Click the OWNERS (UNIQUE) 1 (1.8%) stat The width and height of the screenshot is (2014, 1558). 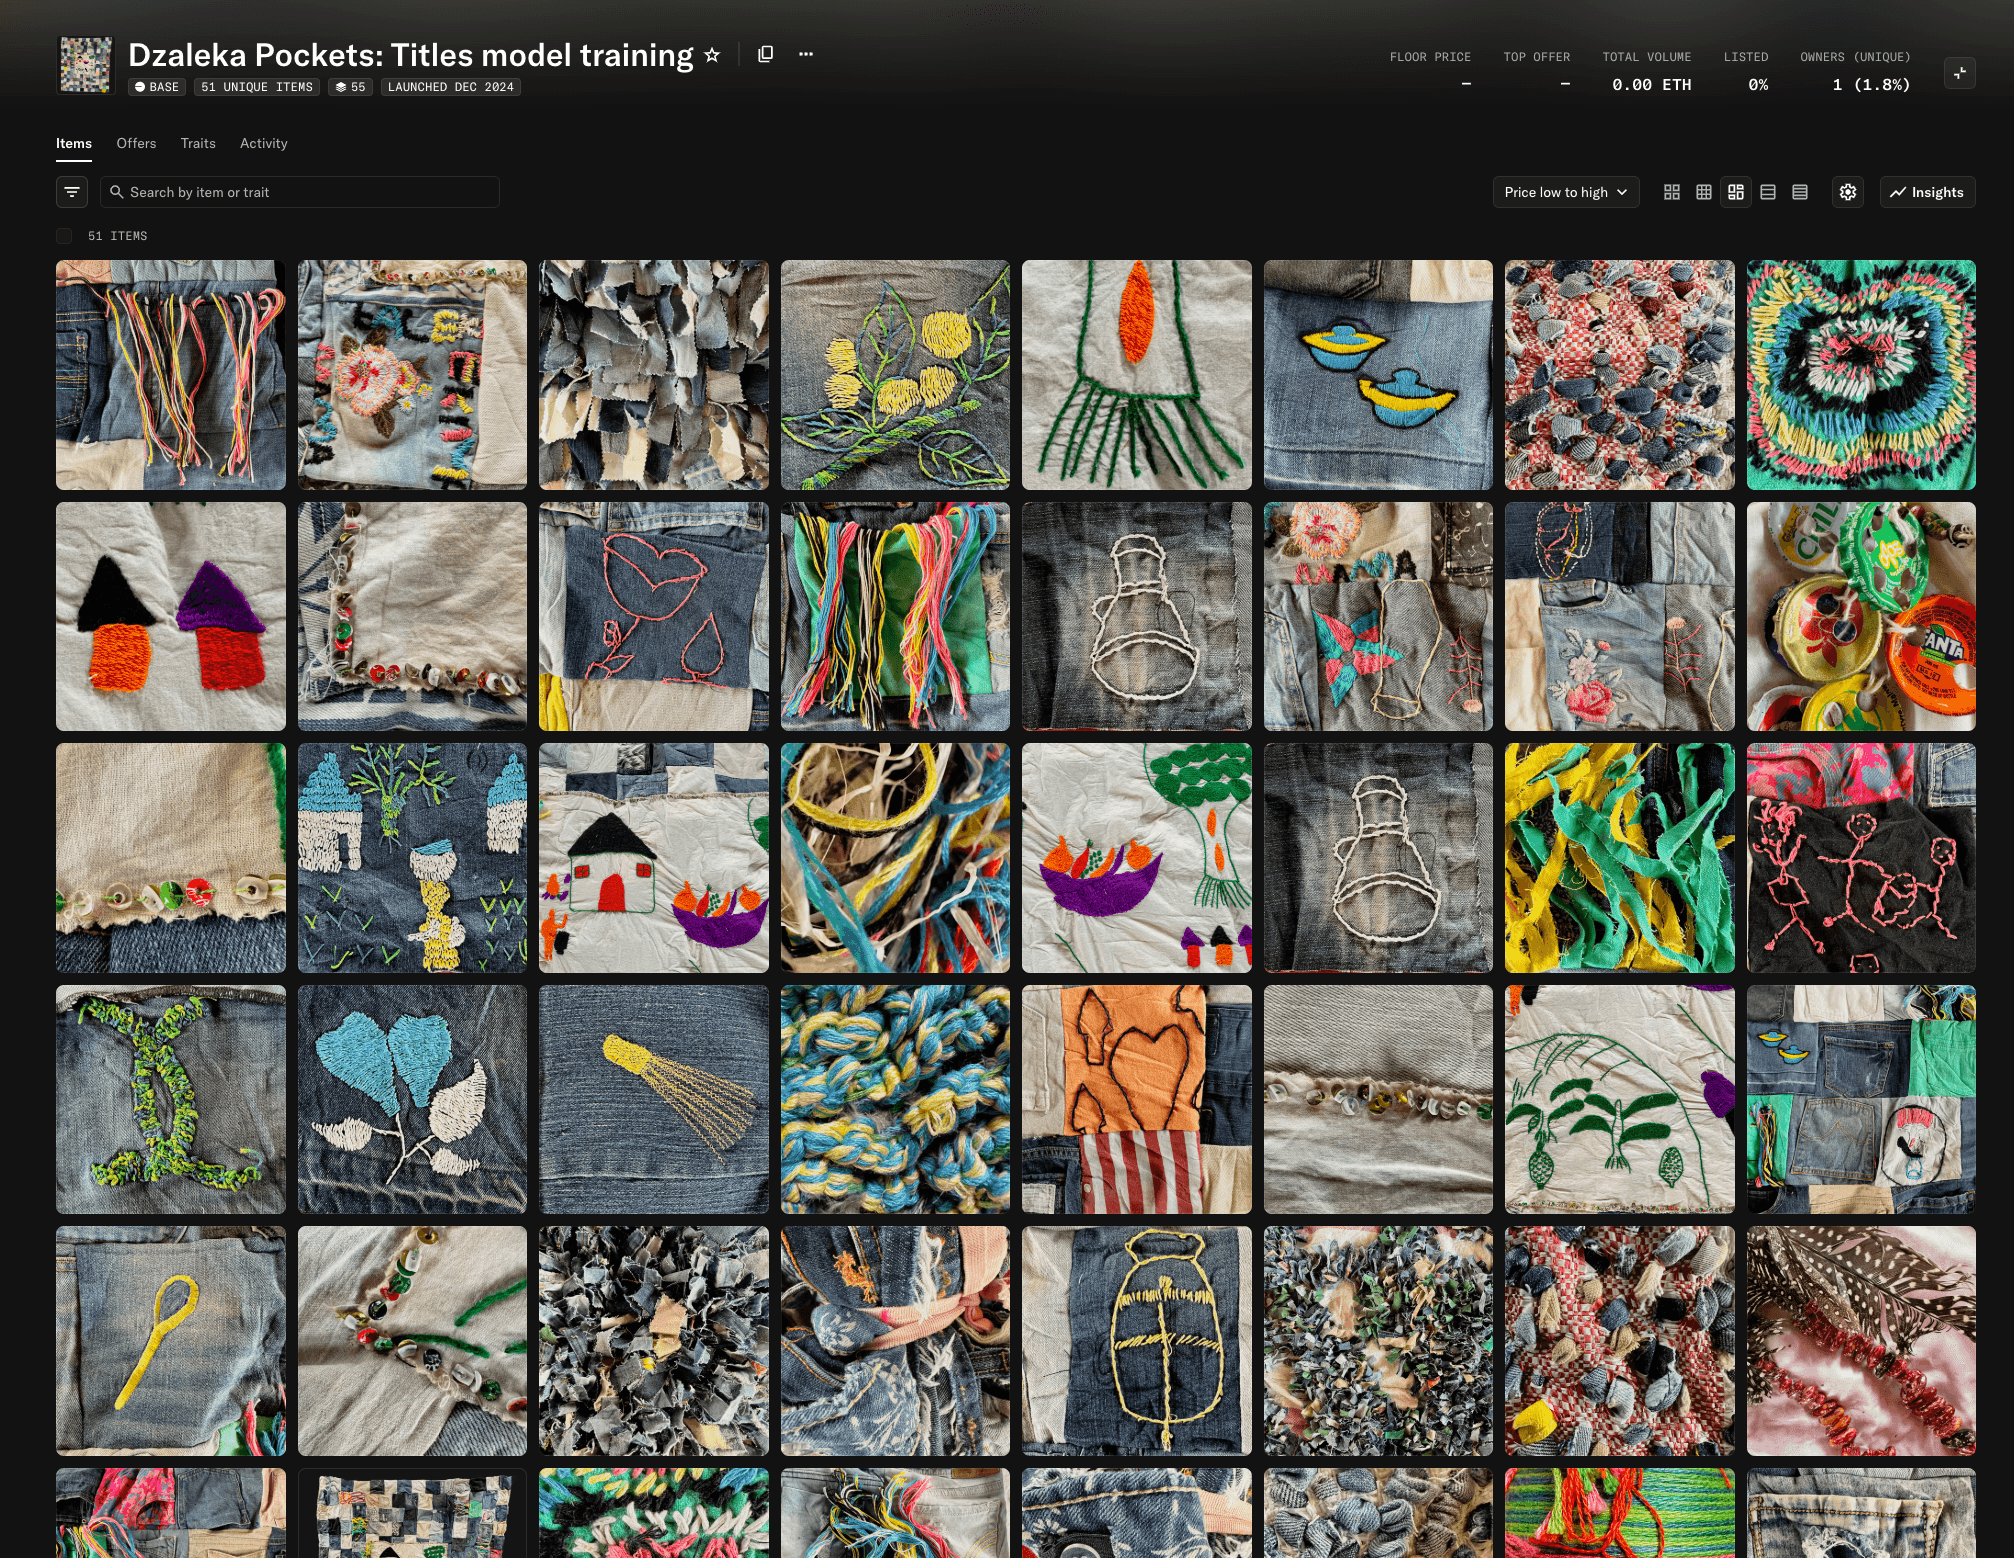tap(1856, 70)
